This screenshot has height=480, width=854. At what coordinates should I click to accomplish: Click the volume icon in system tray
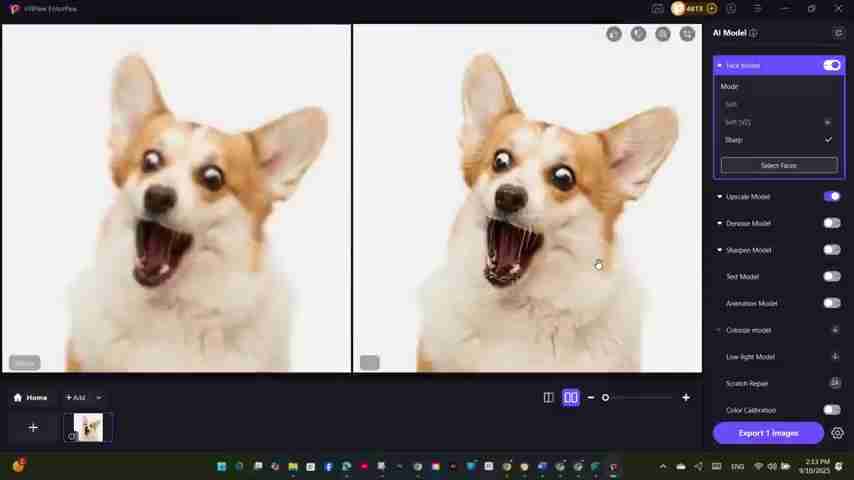[x=772, y=466]
